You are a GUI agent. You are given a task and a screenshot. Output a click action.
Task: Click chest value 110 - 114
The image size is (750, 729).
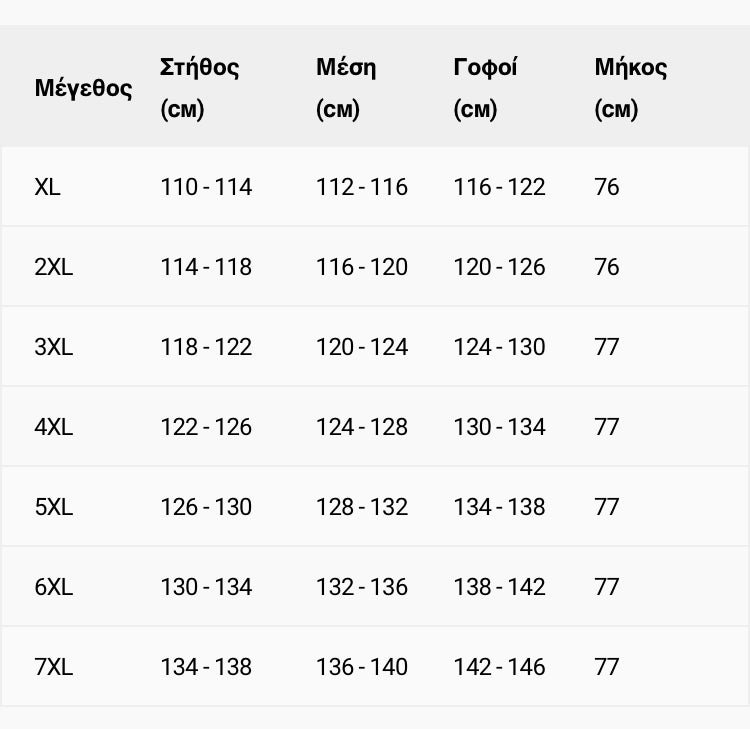coord(206,187)
